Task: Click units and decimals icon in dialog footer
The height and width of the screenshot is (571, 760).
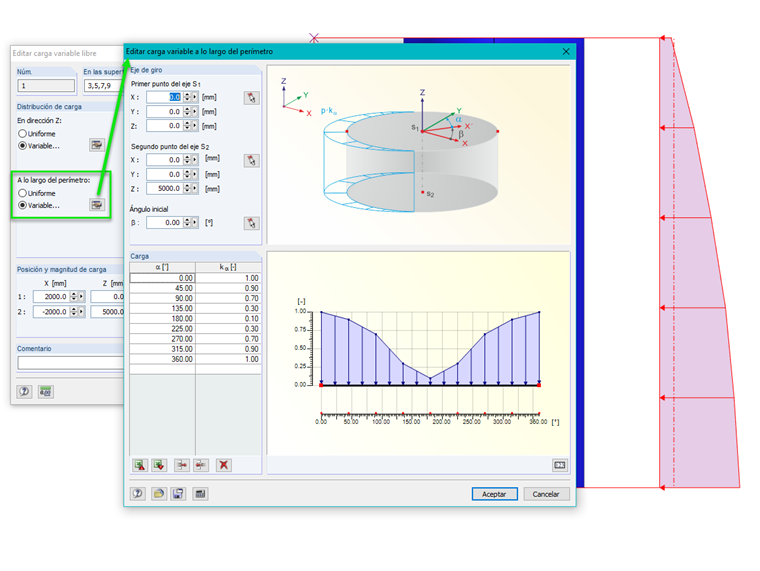Action: [200, 494]
